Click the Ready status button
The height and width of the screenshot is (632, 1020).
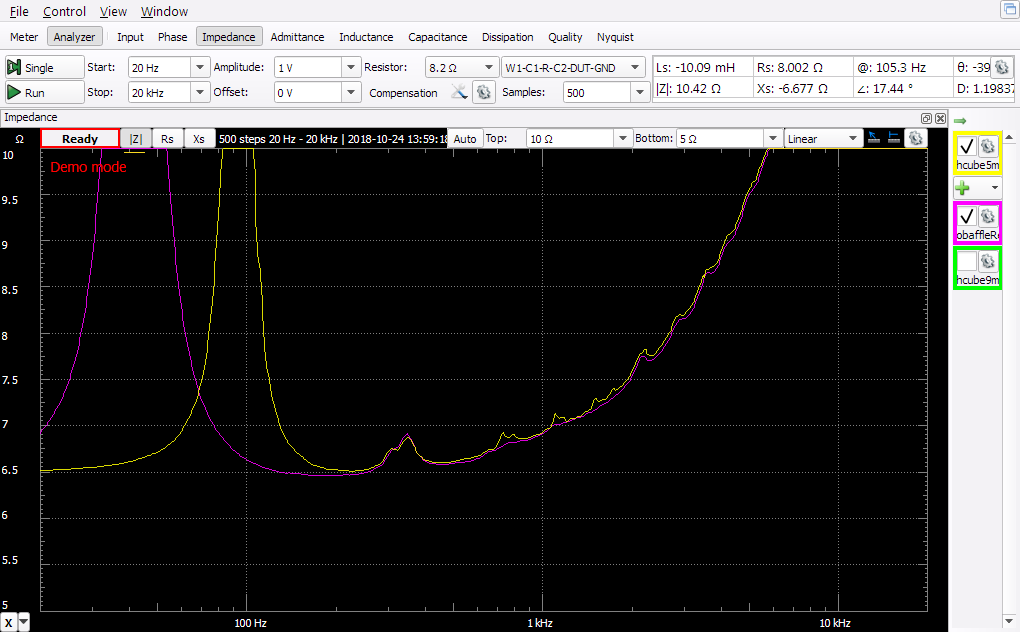pos(80,138)
